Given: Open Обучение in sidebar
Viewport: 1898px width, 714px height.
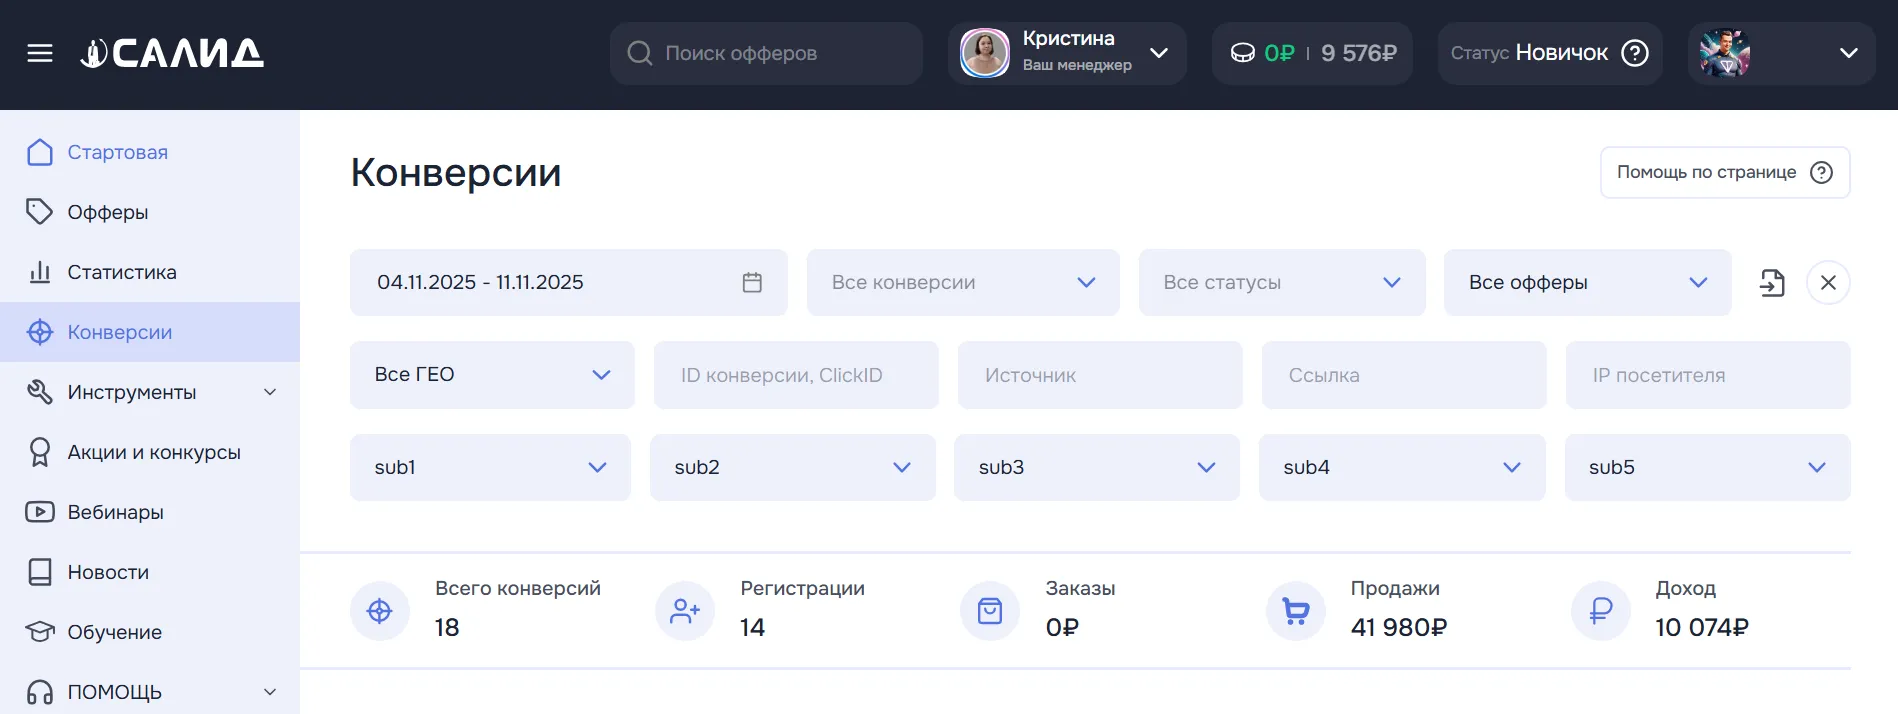Looking at the screenshot, I should (150, 632).
